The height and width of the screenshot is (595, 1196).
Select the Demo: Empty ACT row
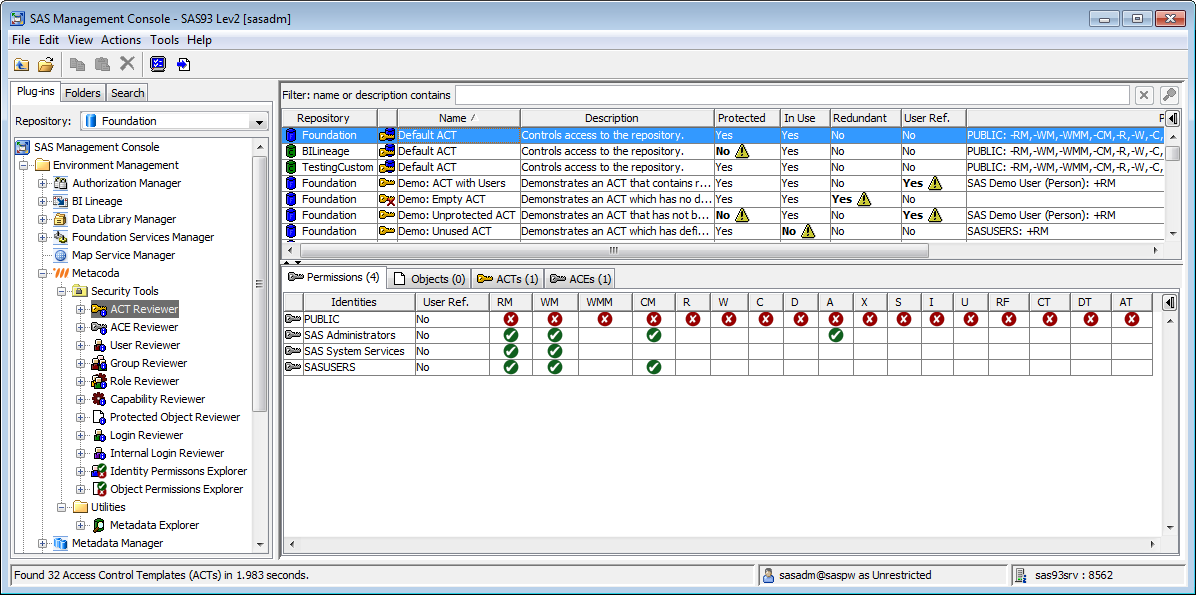pyautogui.click(x=724, y=199)
